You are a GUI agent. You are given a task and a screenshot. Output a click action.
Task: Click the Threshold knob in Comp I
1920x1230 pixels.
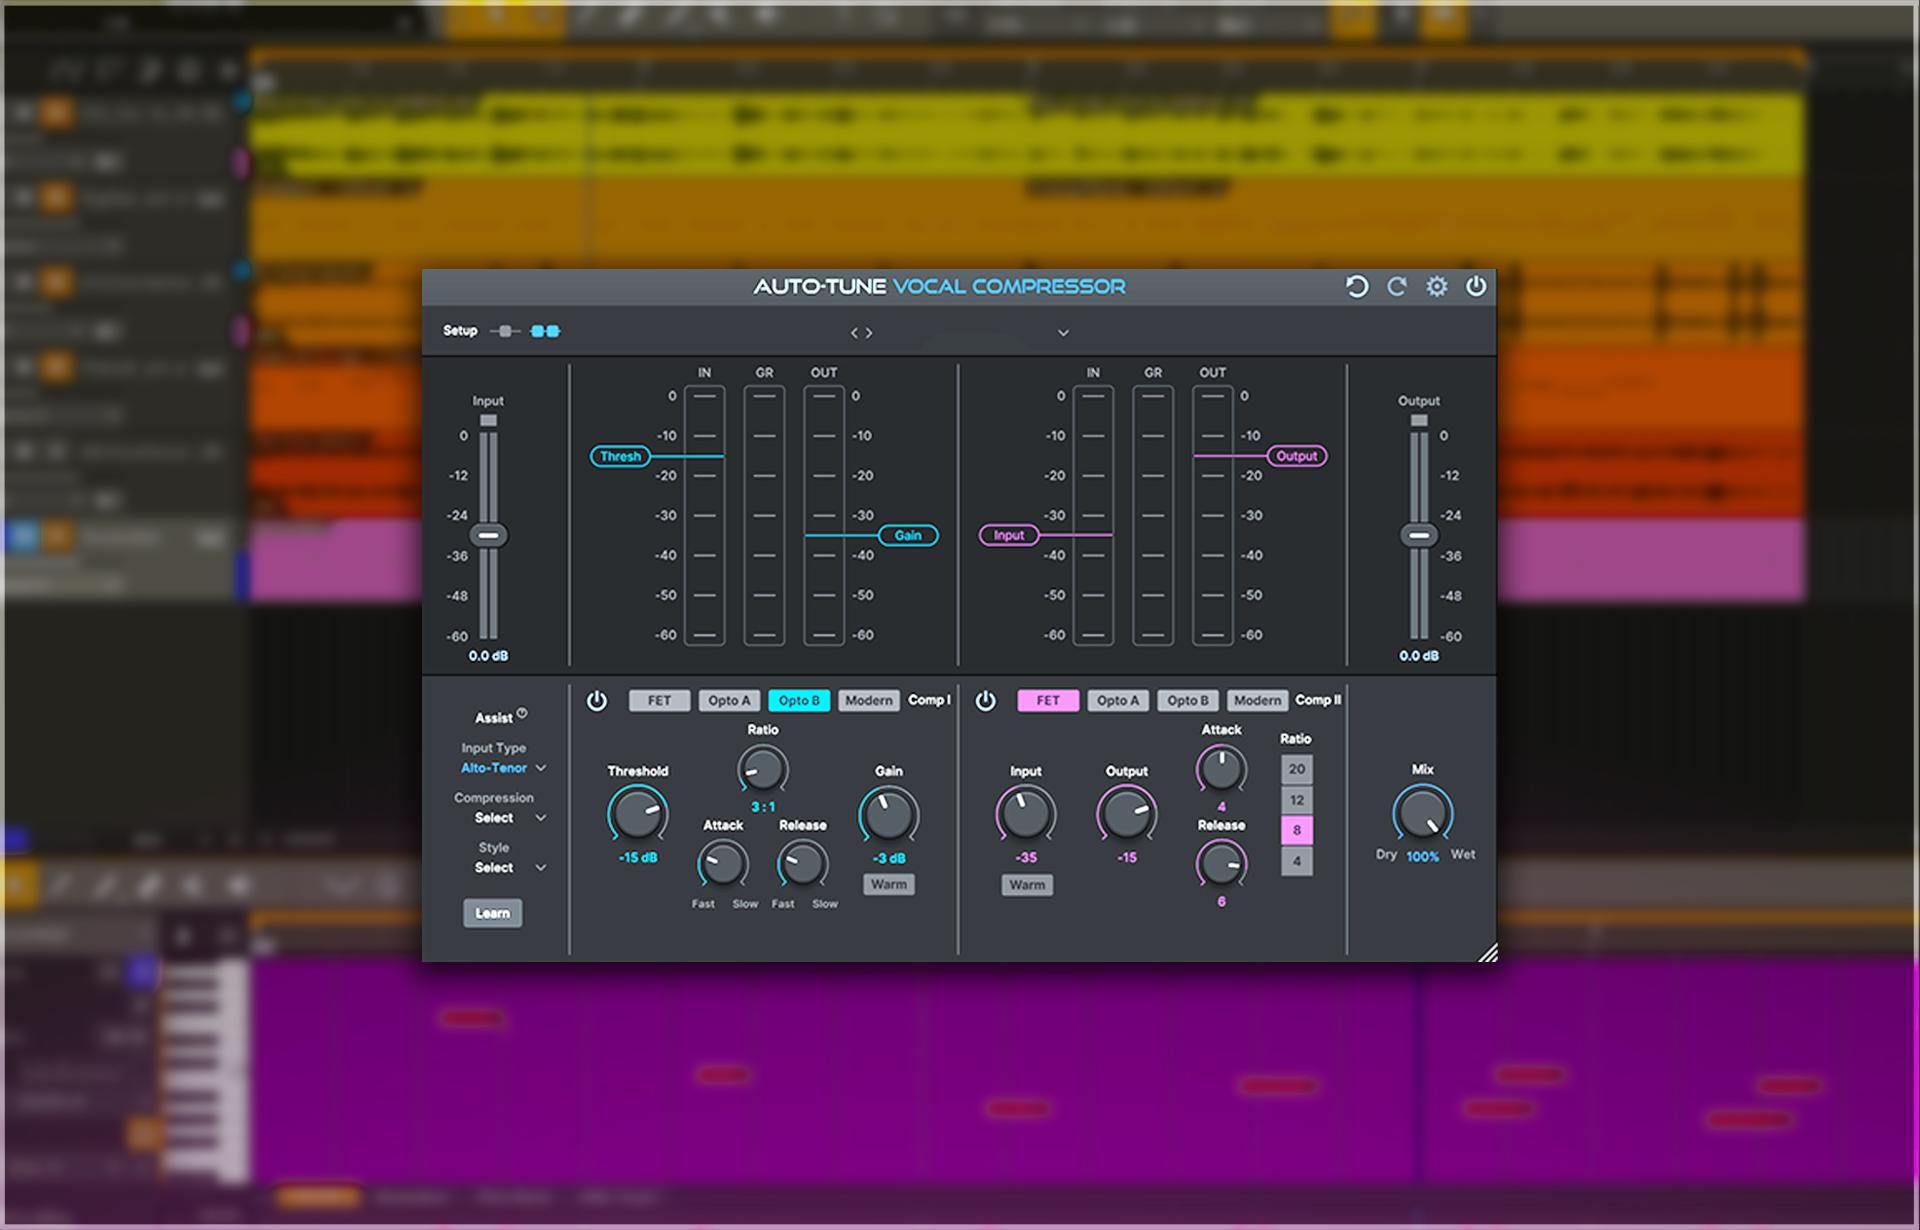[x=638, y=814]
